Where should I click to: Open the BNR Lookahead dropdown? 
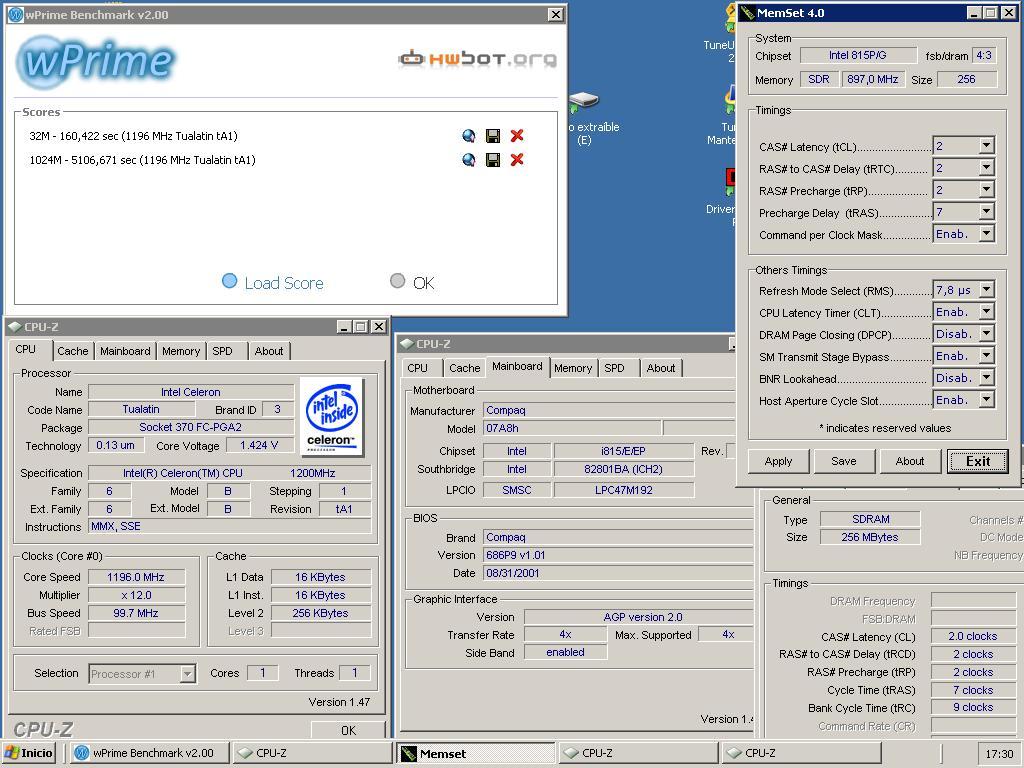(986, 378)
